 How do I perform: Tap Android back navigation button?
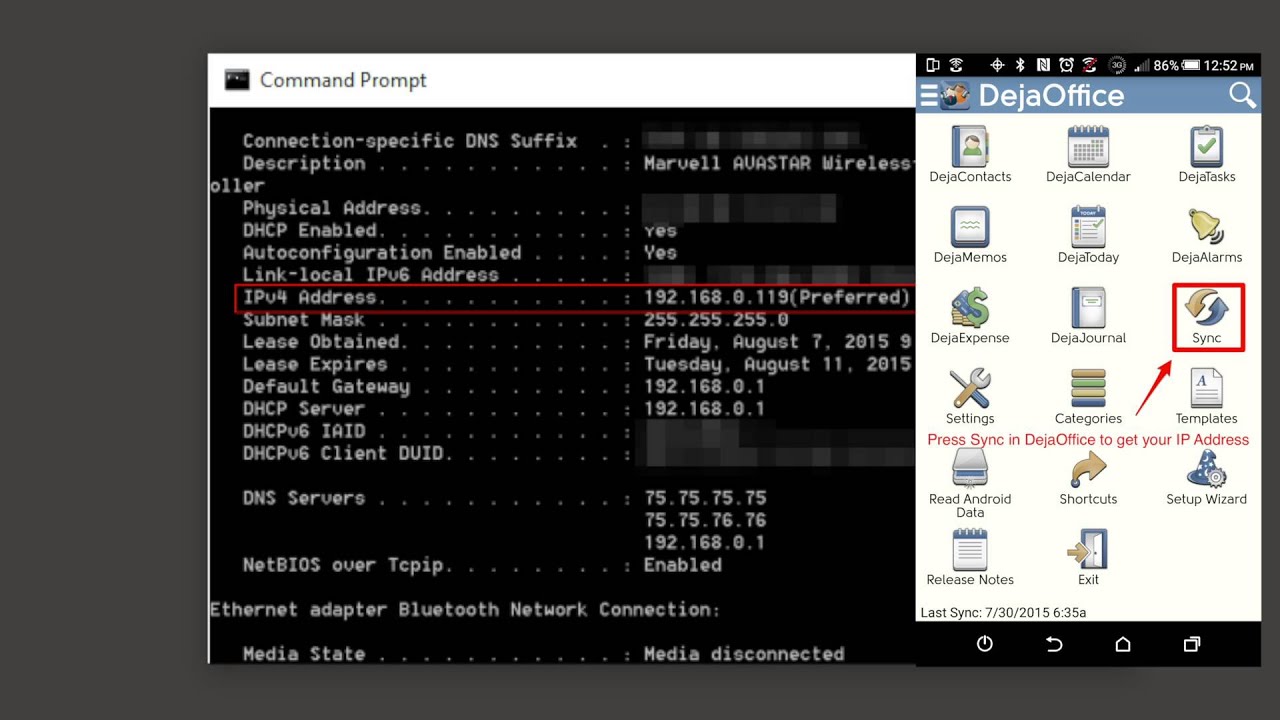1054,644
